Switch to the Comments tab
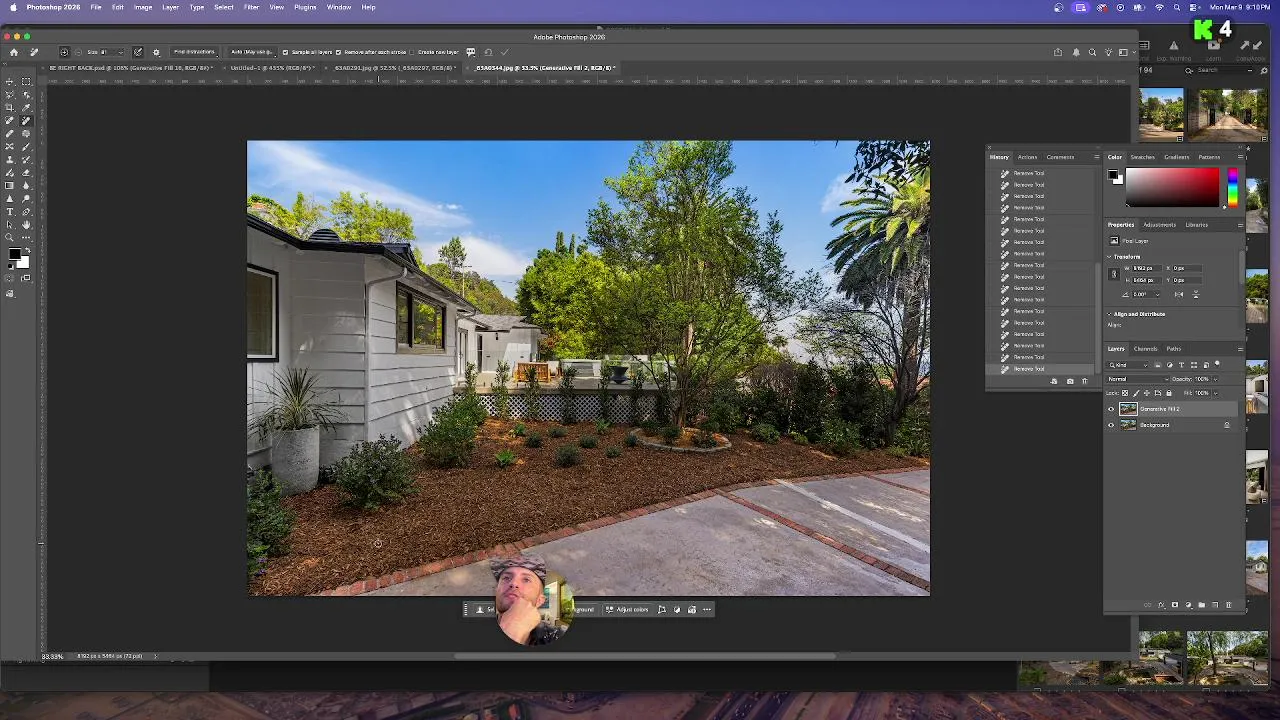 click(x=1060, y=157)
